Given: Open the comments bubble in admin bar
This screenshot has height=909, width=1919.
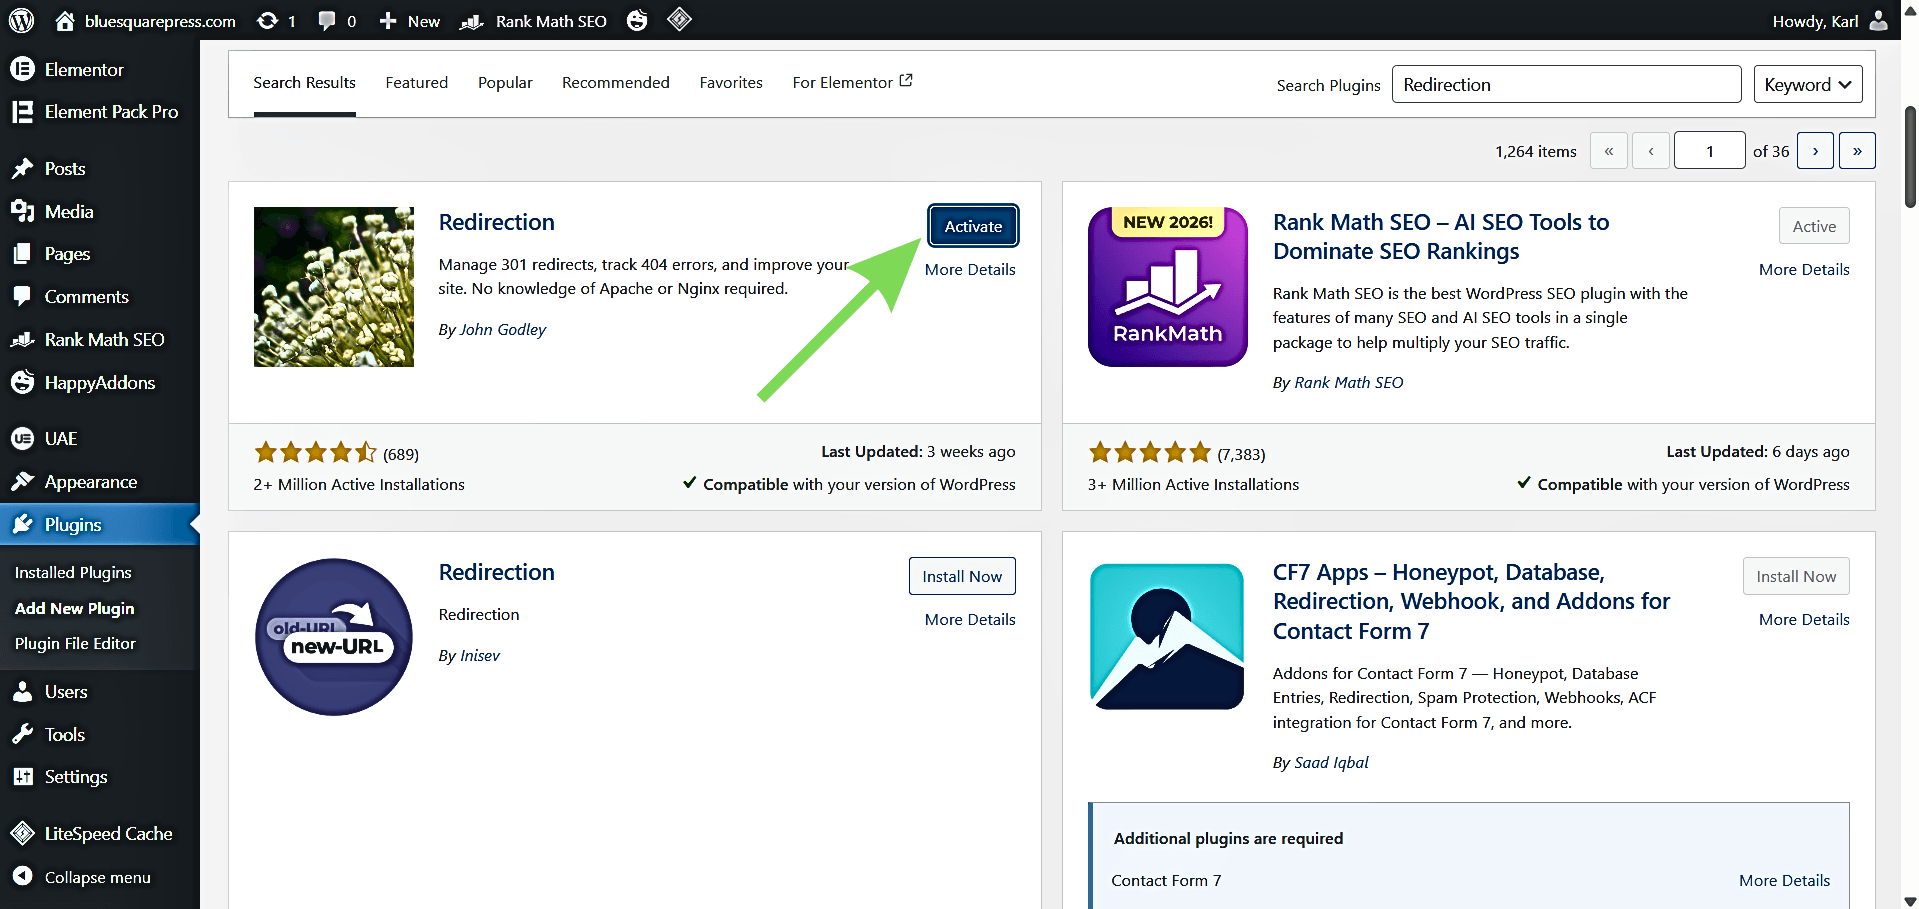Looking at the screenshot, I should [327, 20].
